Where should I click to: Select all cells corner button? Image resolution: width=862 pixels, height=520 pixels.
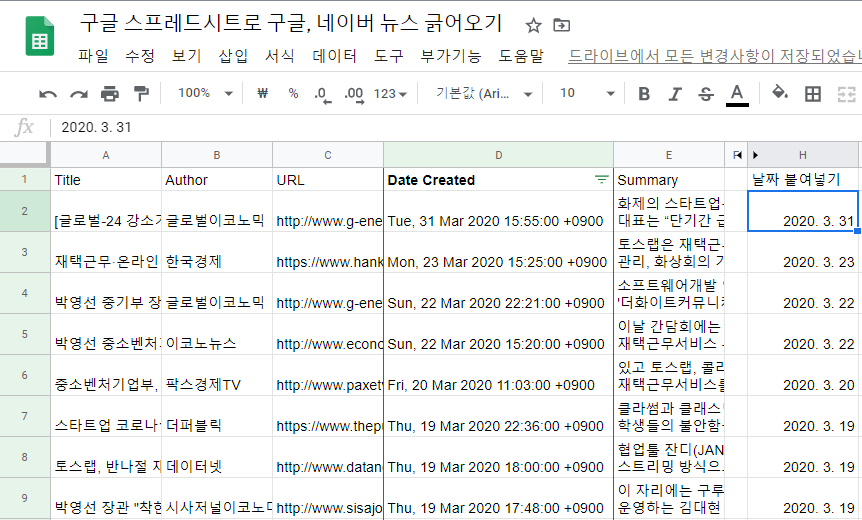coord(25,154)
